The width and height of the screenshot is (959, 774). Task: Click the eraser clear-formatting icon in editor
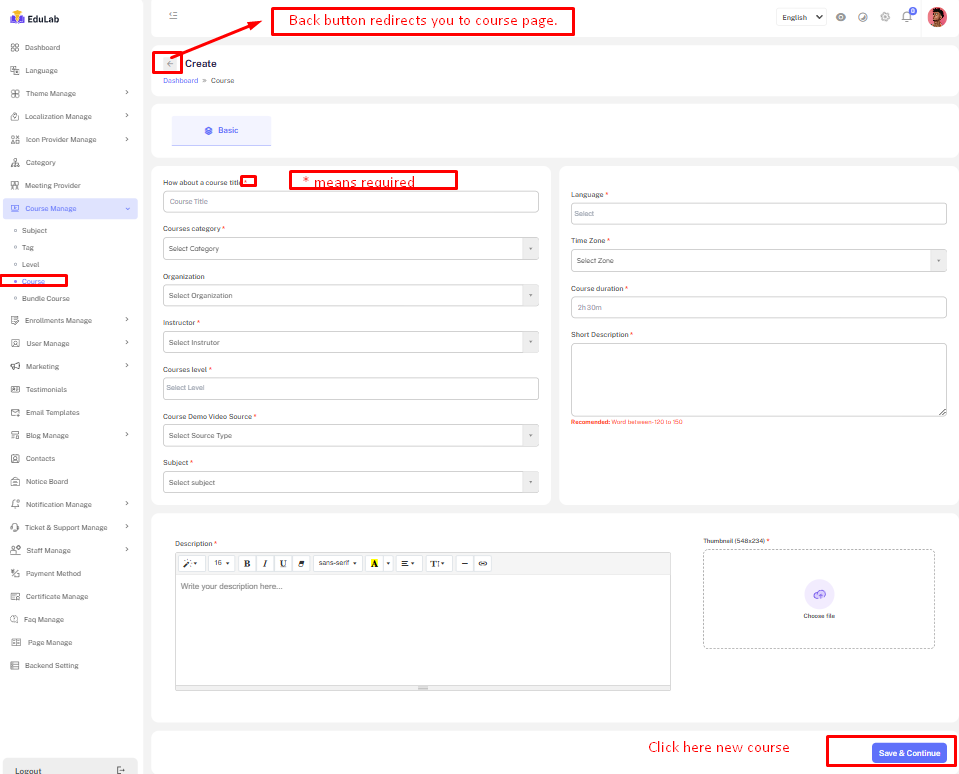tap(301, 563)
